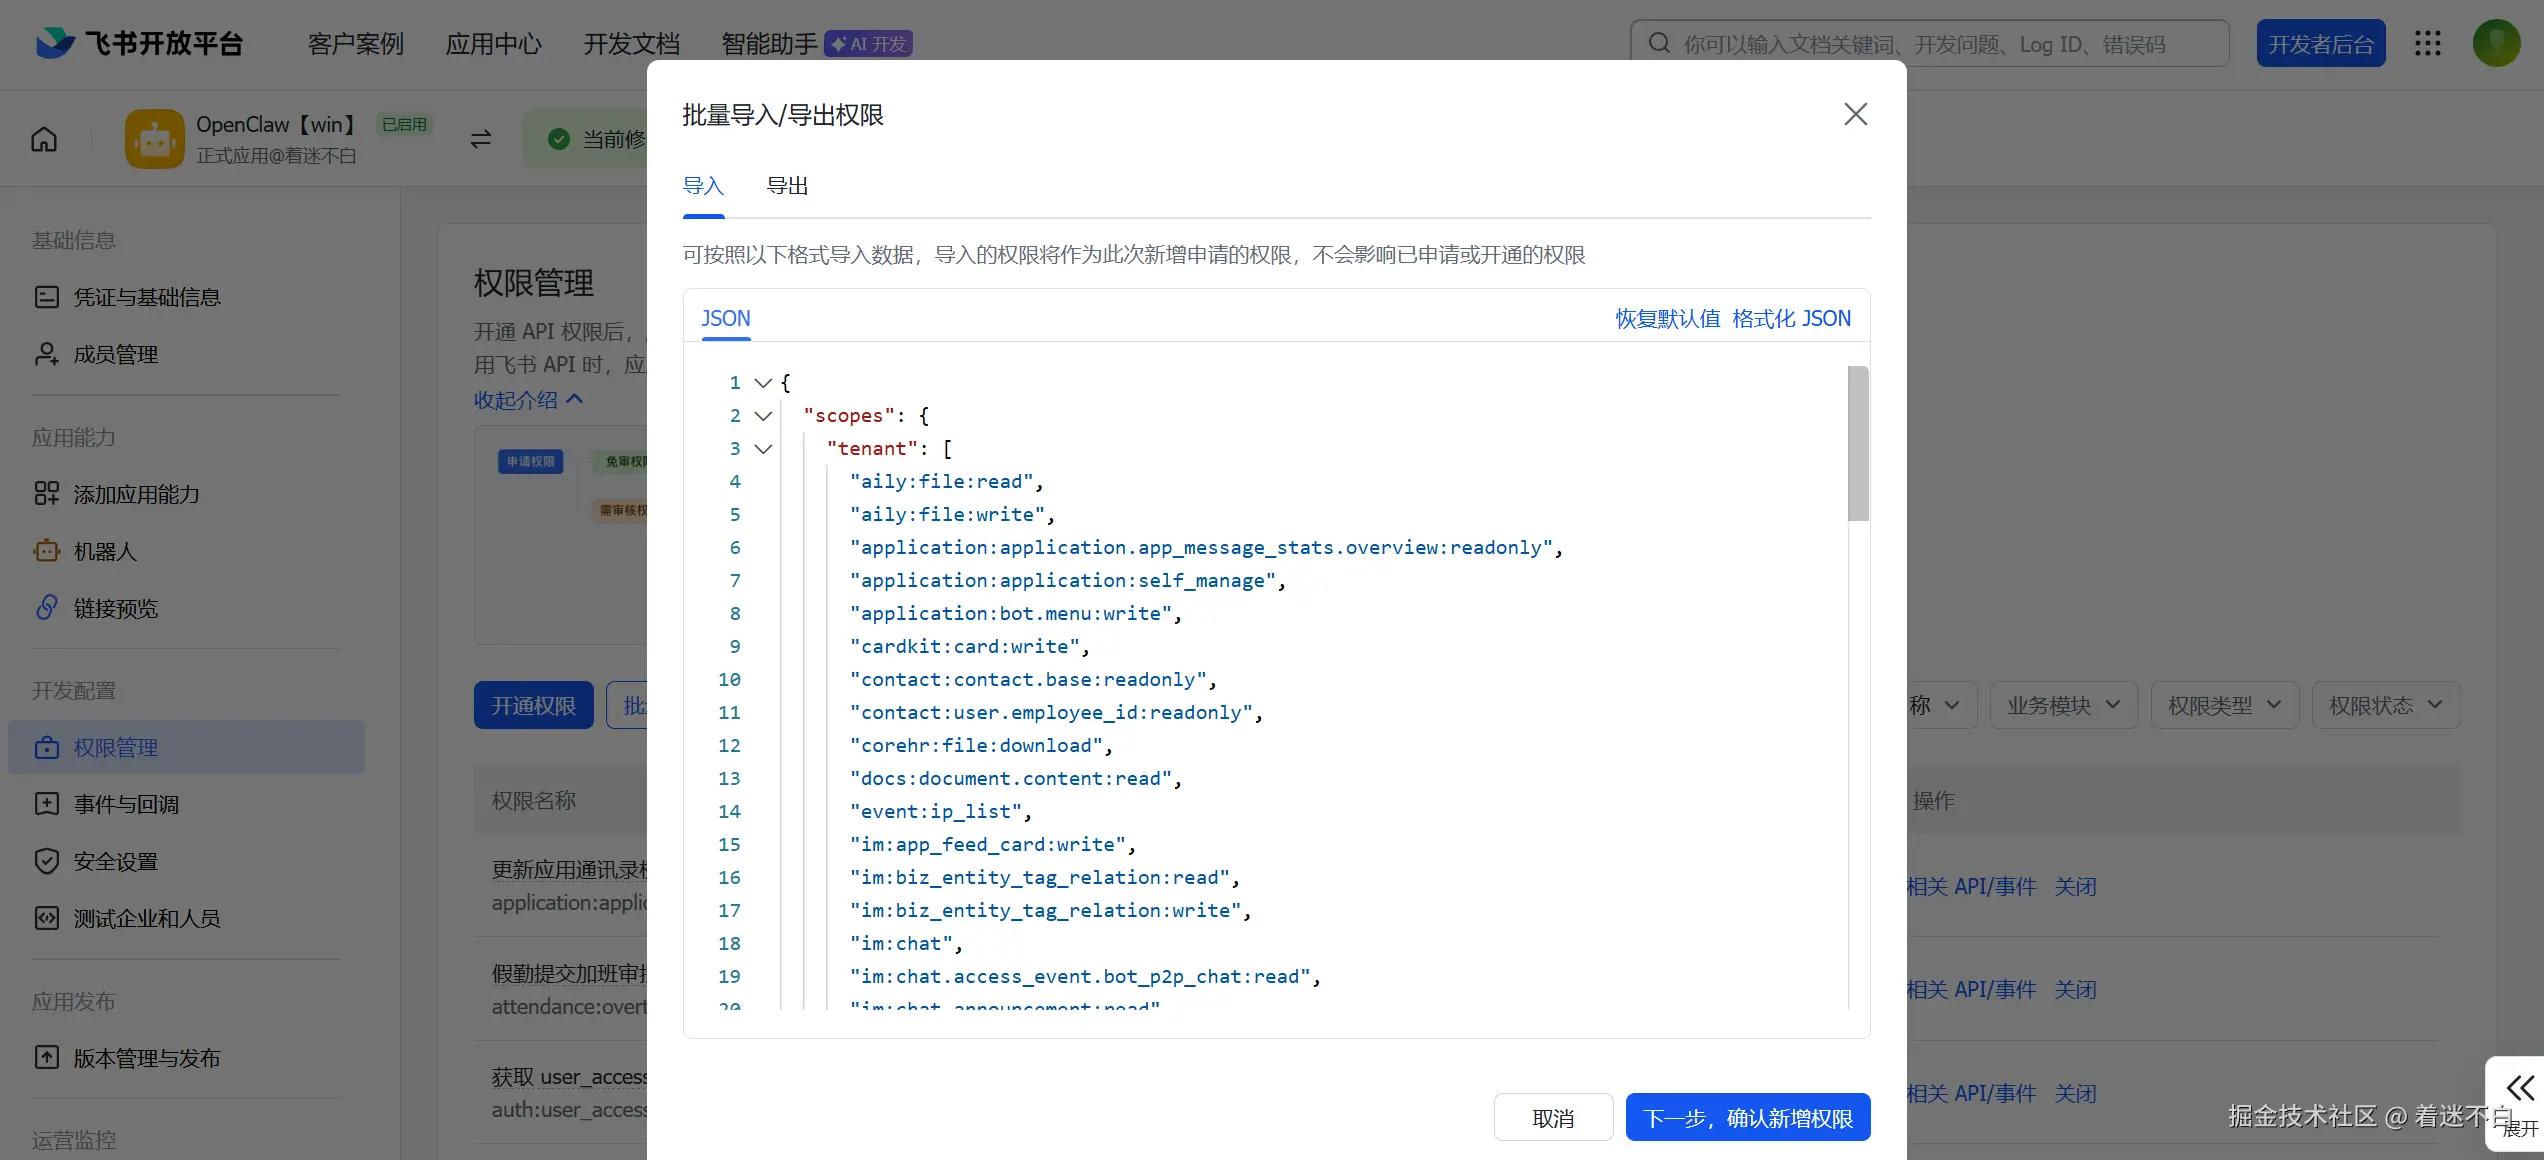Click the user avatar at the top right
This screenshot has height=1160, width=2544.
[2496, 43]
